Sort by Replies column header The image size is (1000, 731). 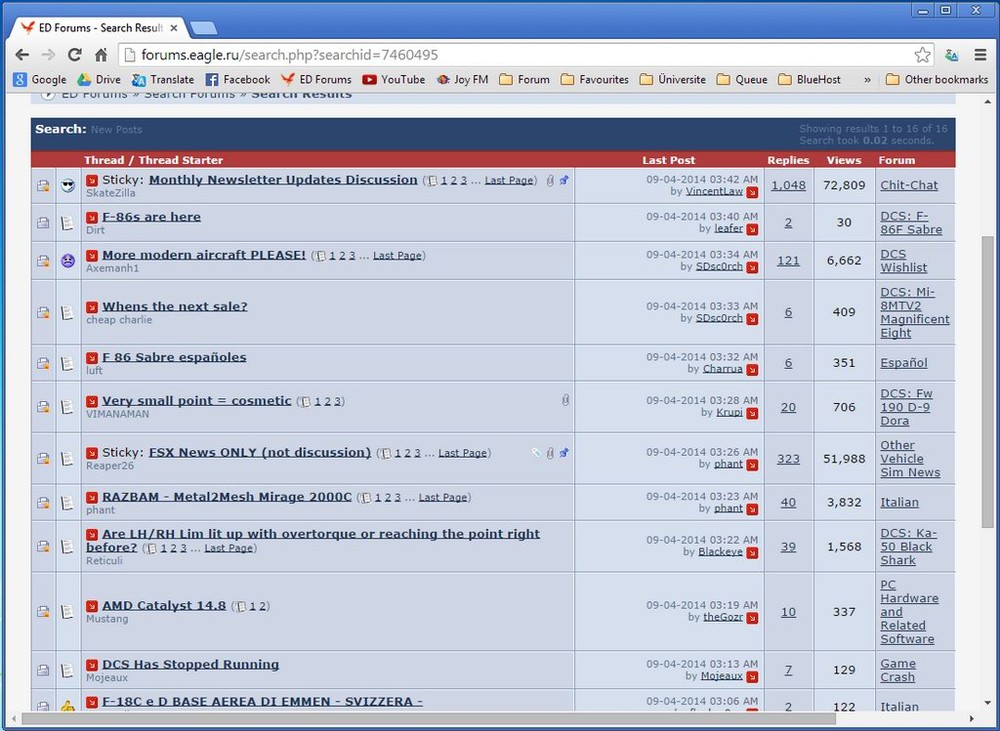pyautogui.click(x=788, y=160)
